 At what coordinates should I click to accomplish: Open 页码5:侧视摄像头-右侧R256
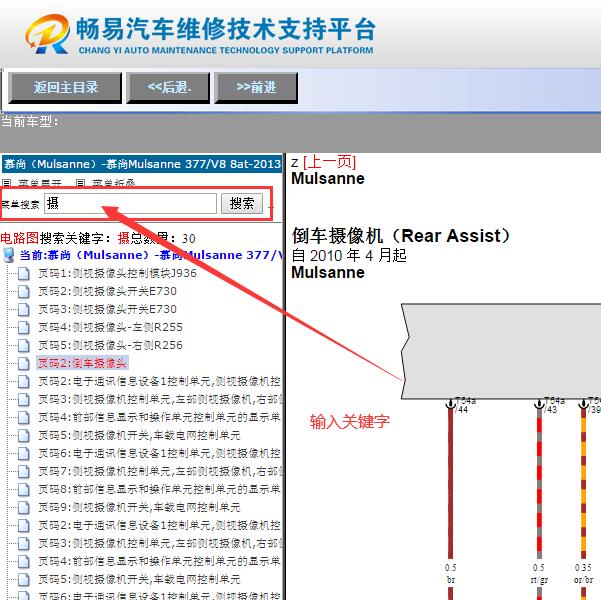(110, 345)
